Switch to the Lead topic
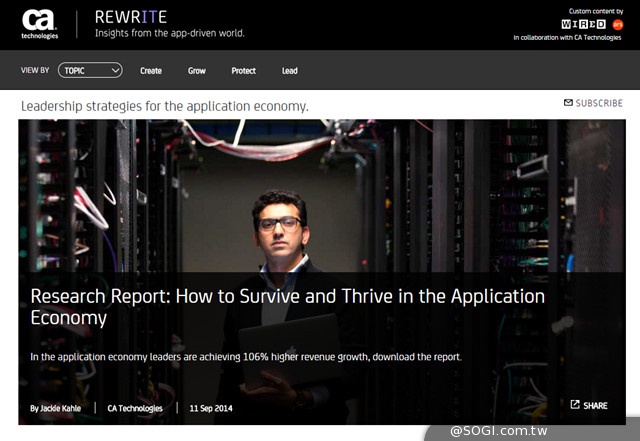Screen dimensions: 640x441 289,71
